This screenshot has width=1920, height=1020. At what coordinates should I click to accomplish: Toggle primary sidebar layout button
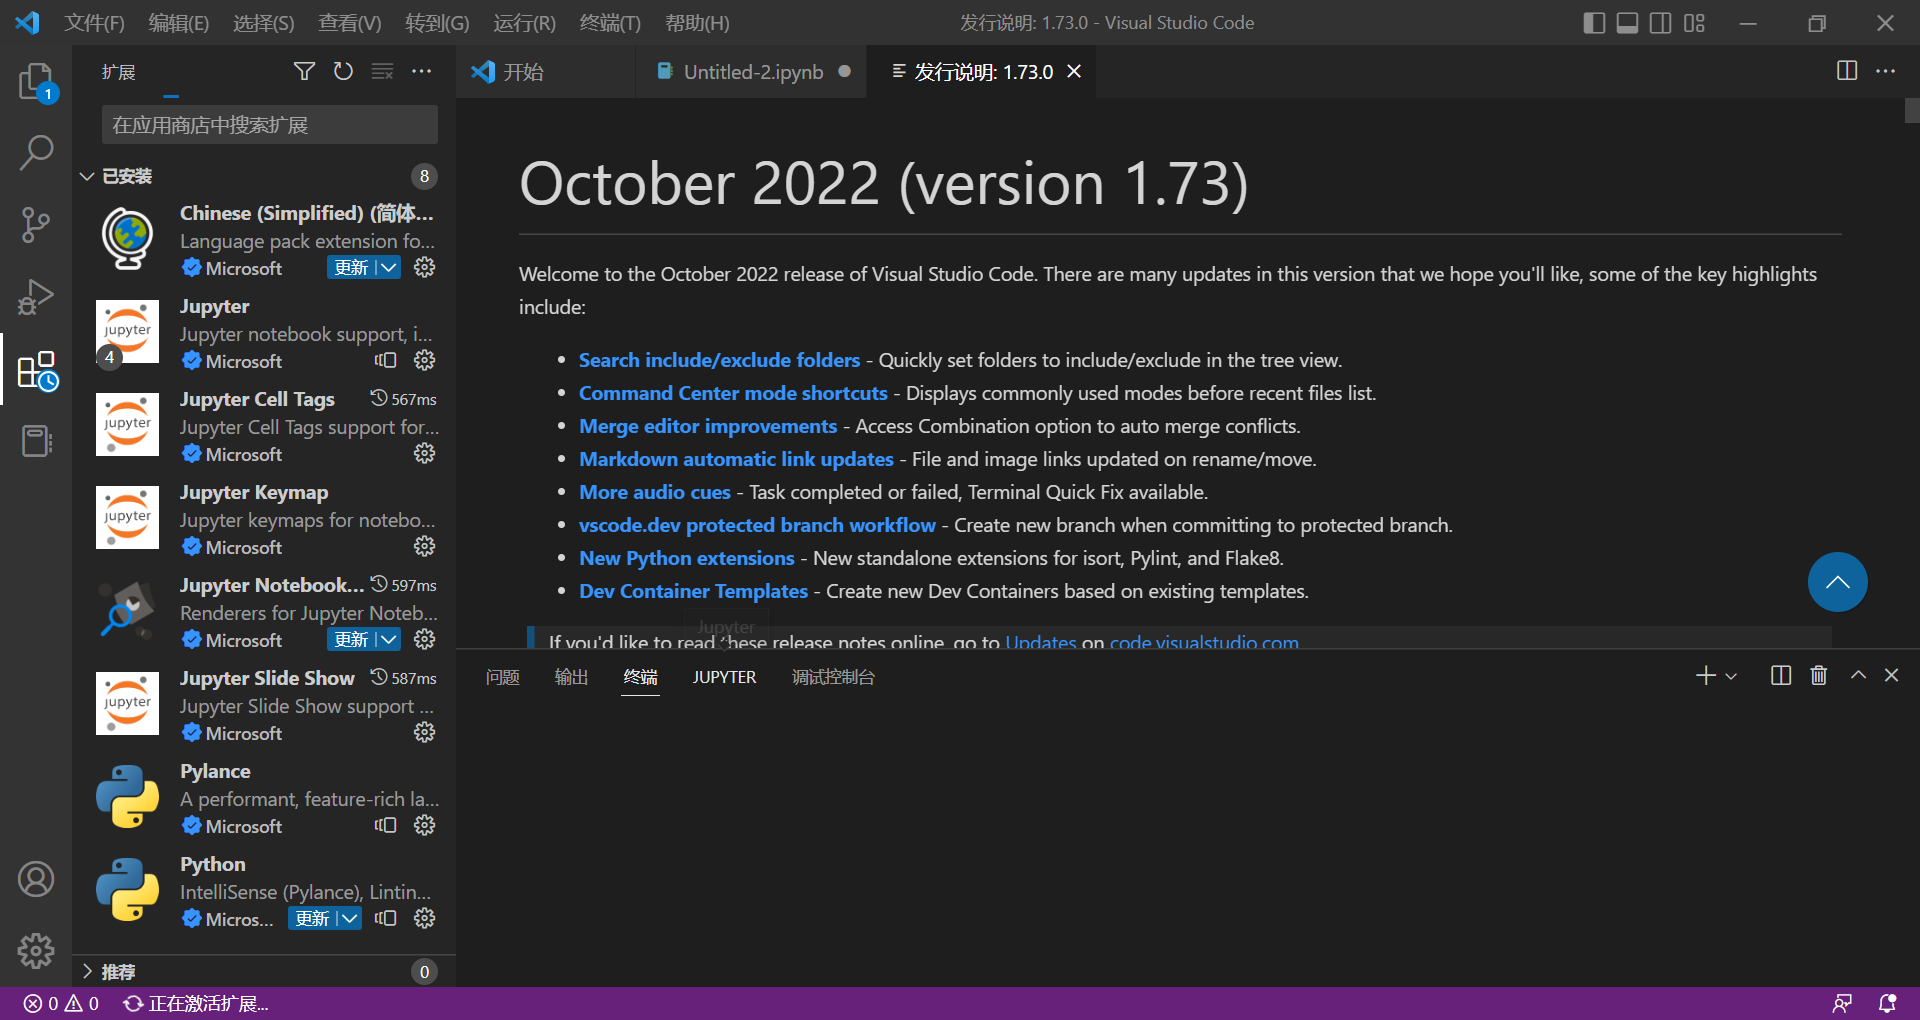coord(1595,23)
